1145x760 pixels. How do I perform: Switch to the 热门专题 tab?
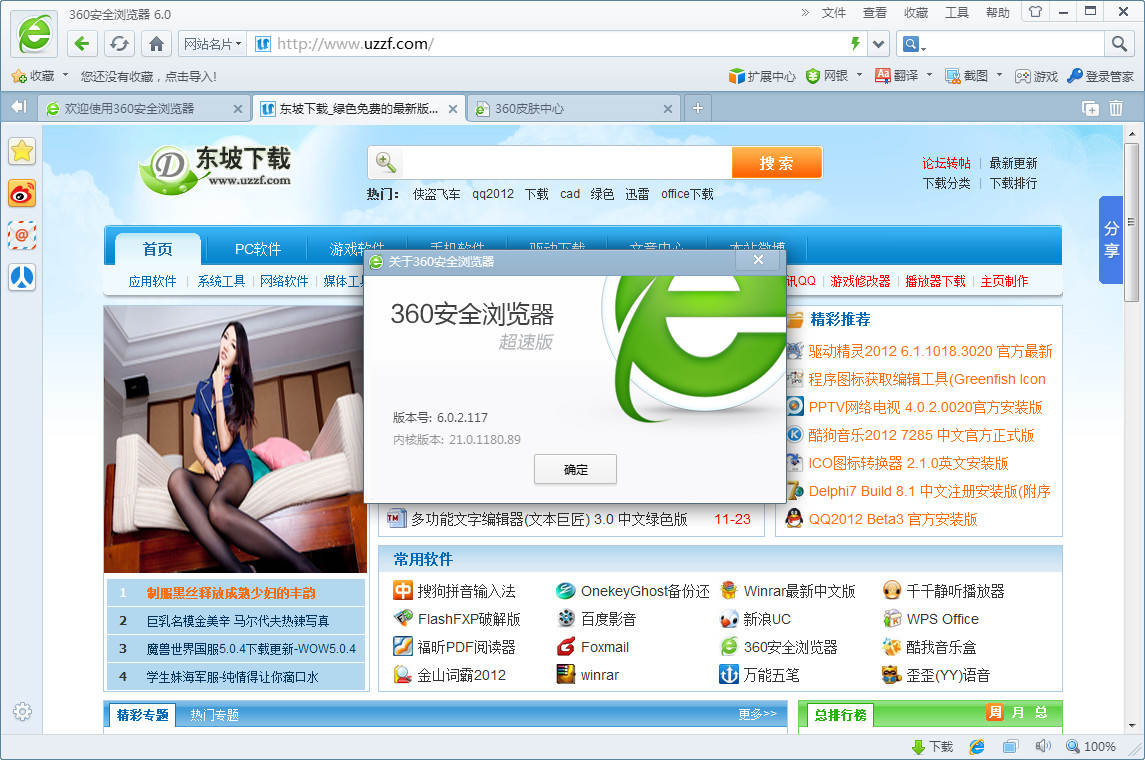(x=215, y=715)
